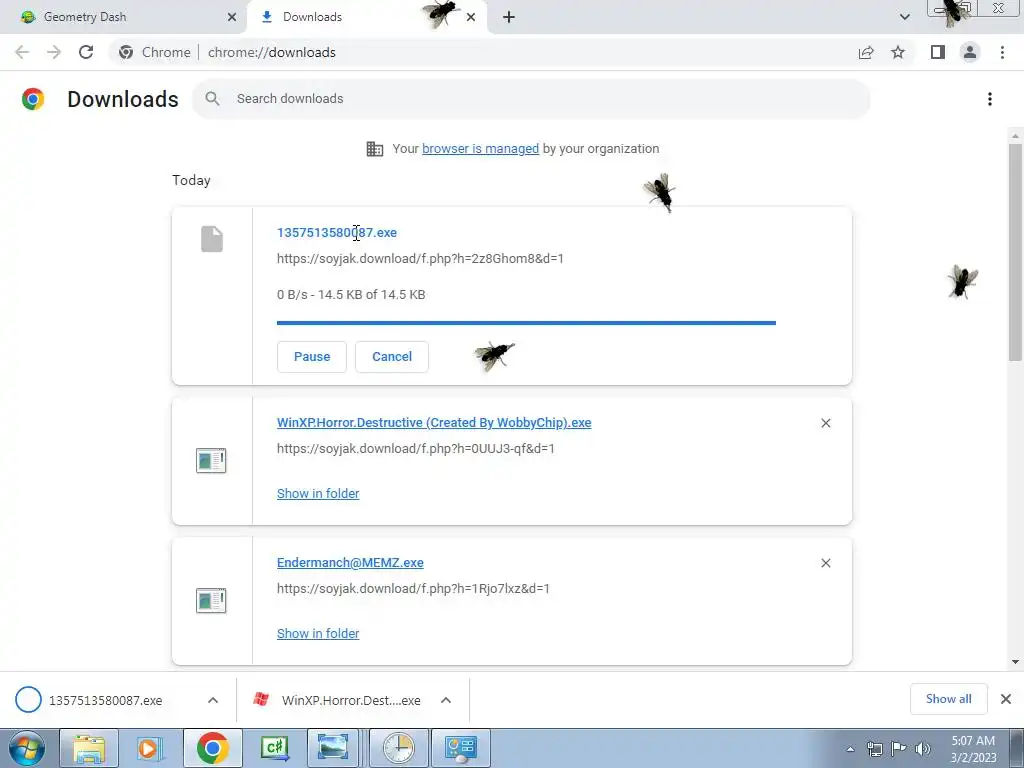This screenshot has width=1024, height=768.
Task: Pause the 1357513580087.exe download
Action: click(x=312, y=357)
